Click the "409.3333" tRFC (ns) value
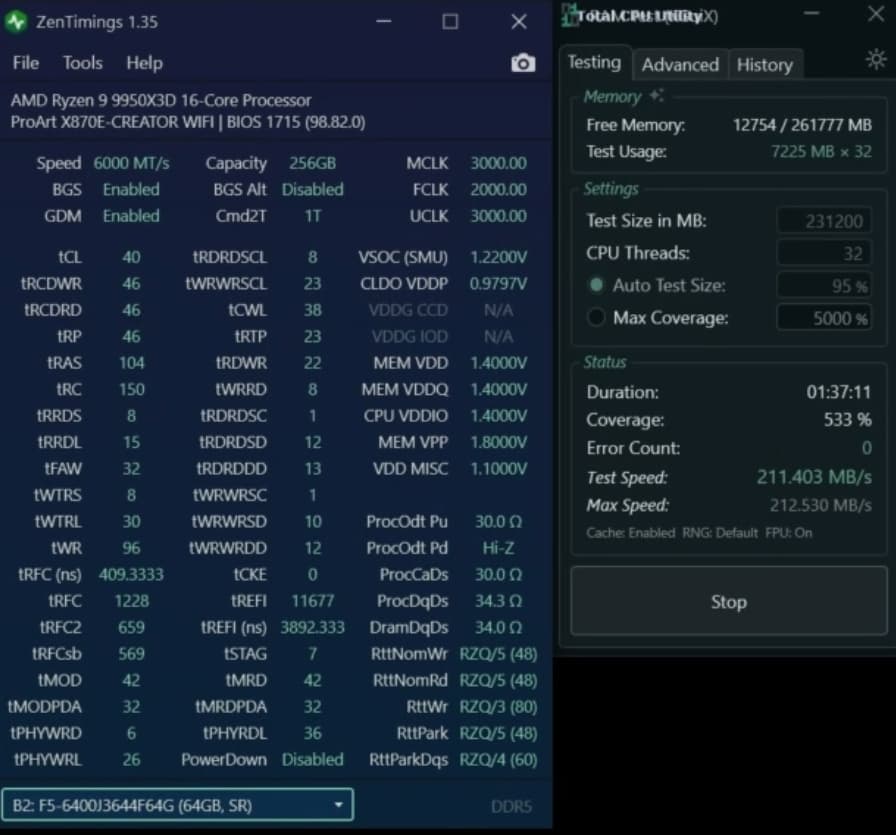This screenshot has width=896, height=835. [131, 574]
